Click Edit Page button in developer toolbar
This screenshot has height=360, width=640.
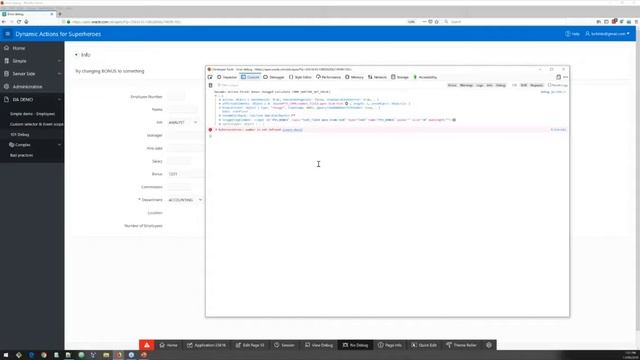(250, 345)
